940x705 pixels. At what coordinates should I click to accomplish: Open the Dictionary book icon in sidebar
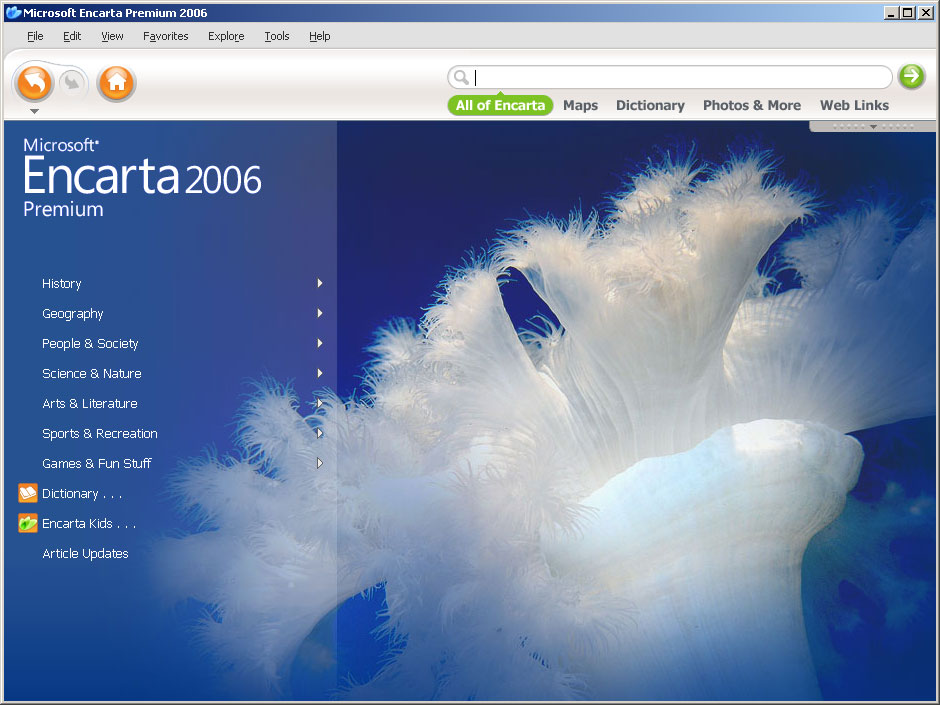tap(28, 493)
